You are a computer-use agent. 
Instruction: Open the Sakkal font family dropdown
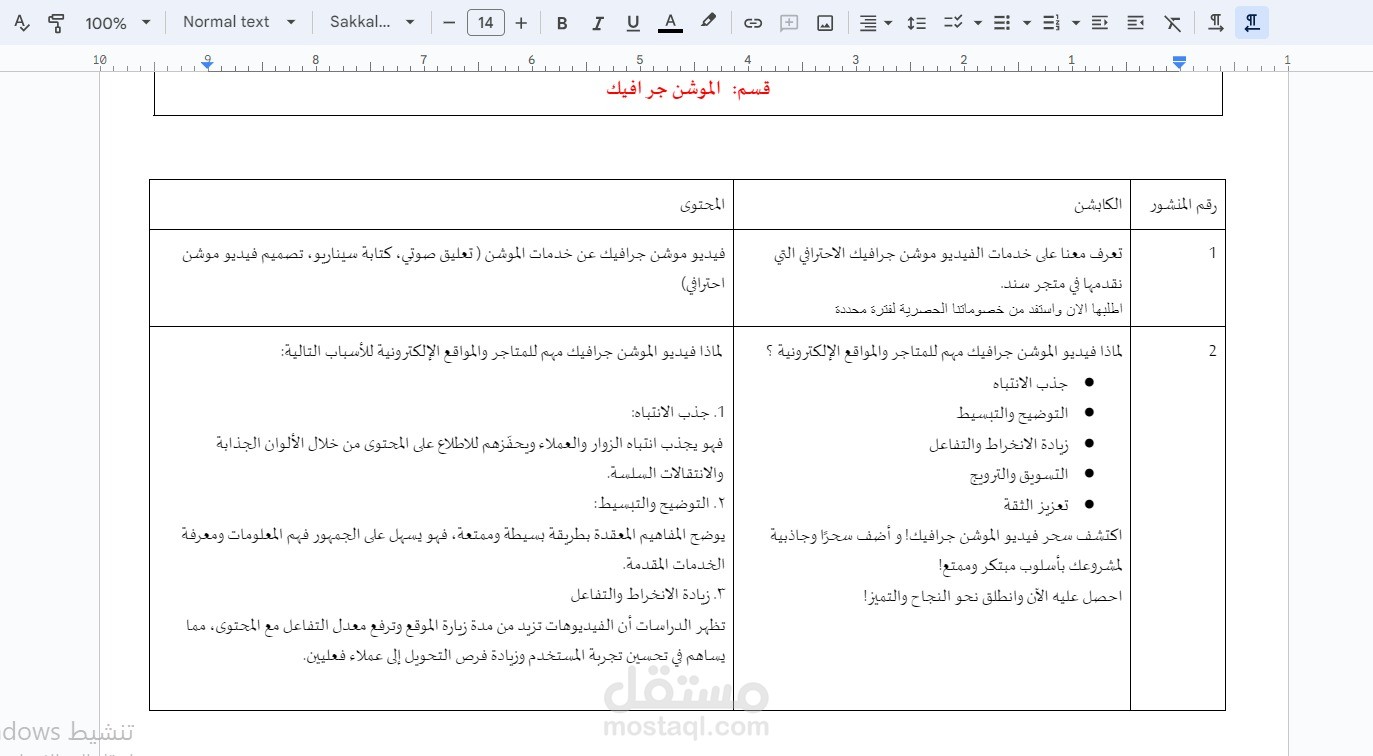tap(372, 22)
